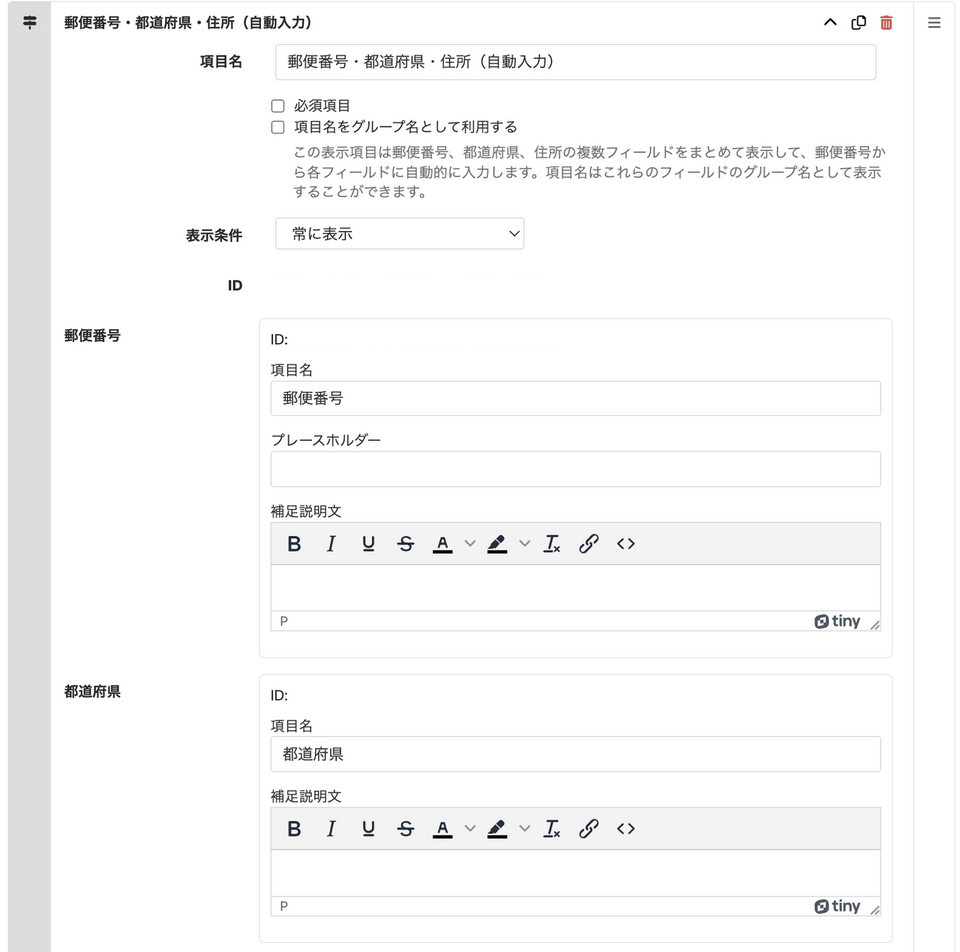
Task: Insert a link in the 郵便番号 editor
Action: pyautogui.click(x=589, y=544)
